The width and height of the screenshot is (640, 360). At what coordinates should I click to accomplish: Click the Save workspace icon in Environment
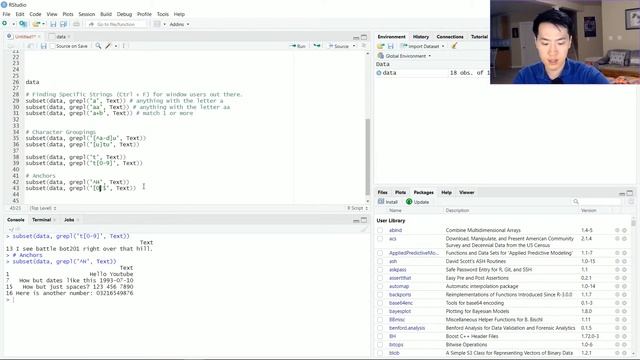pos(391,46)
